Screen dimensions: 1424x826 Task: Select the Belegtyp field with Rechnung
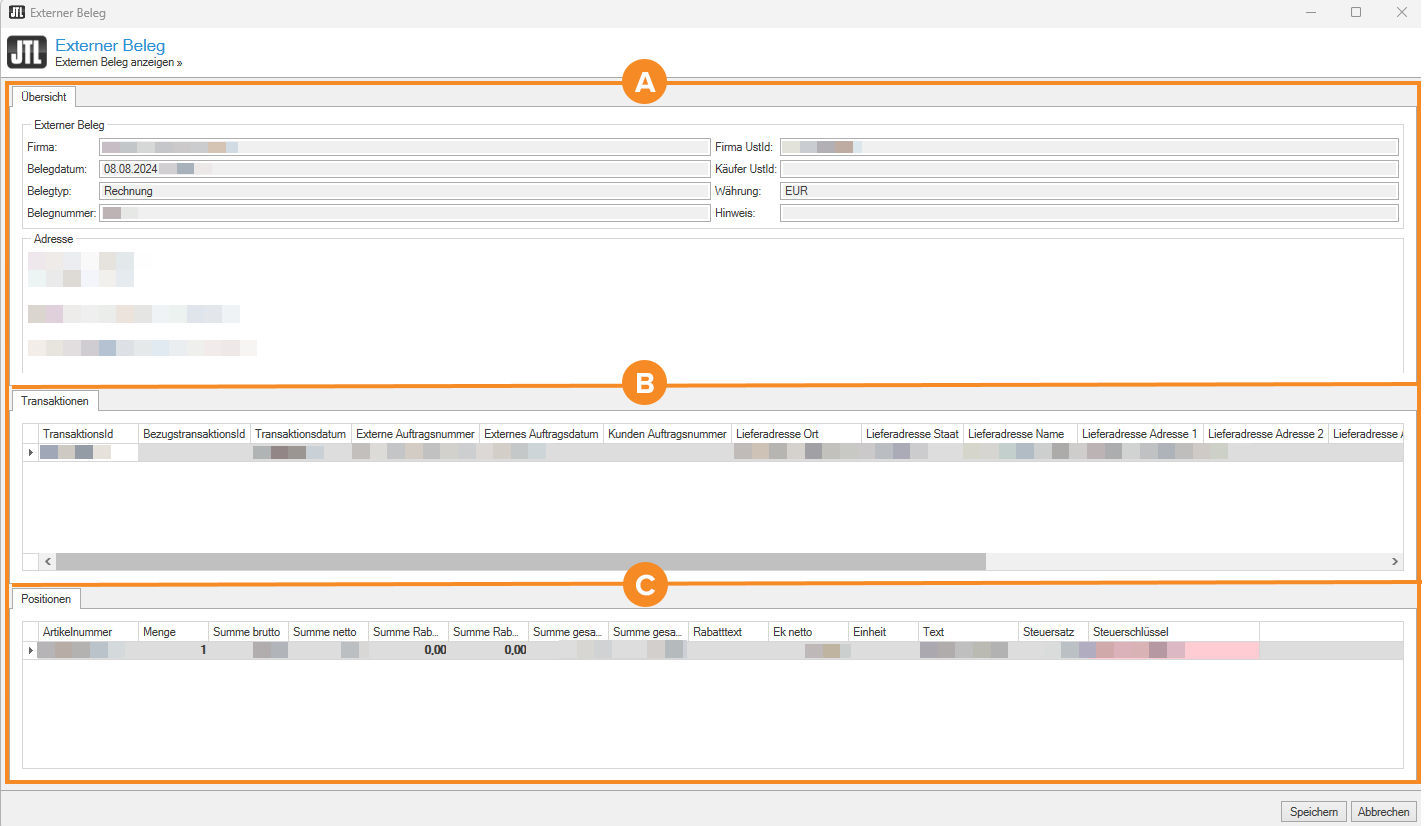[403, 191]
